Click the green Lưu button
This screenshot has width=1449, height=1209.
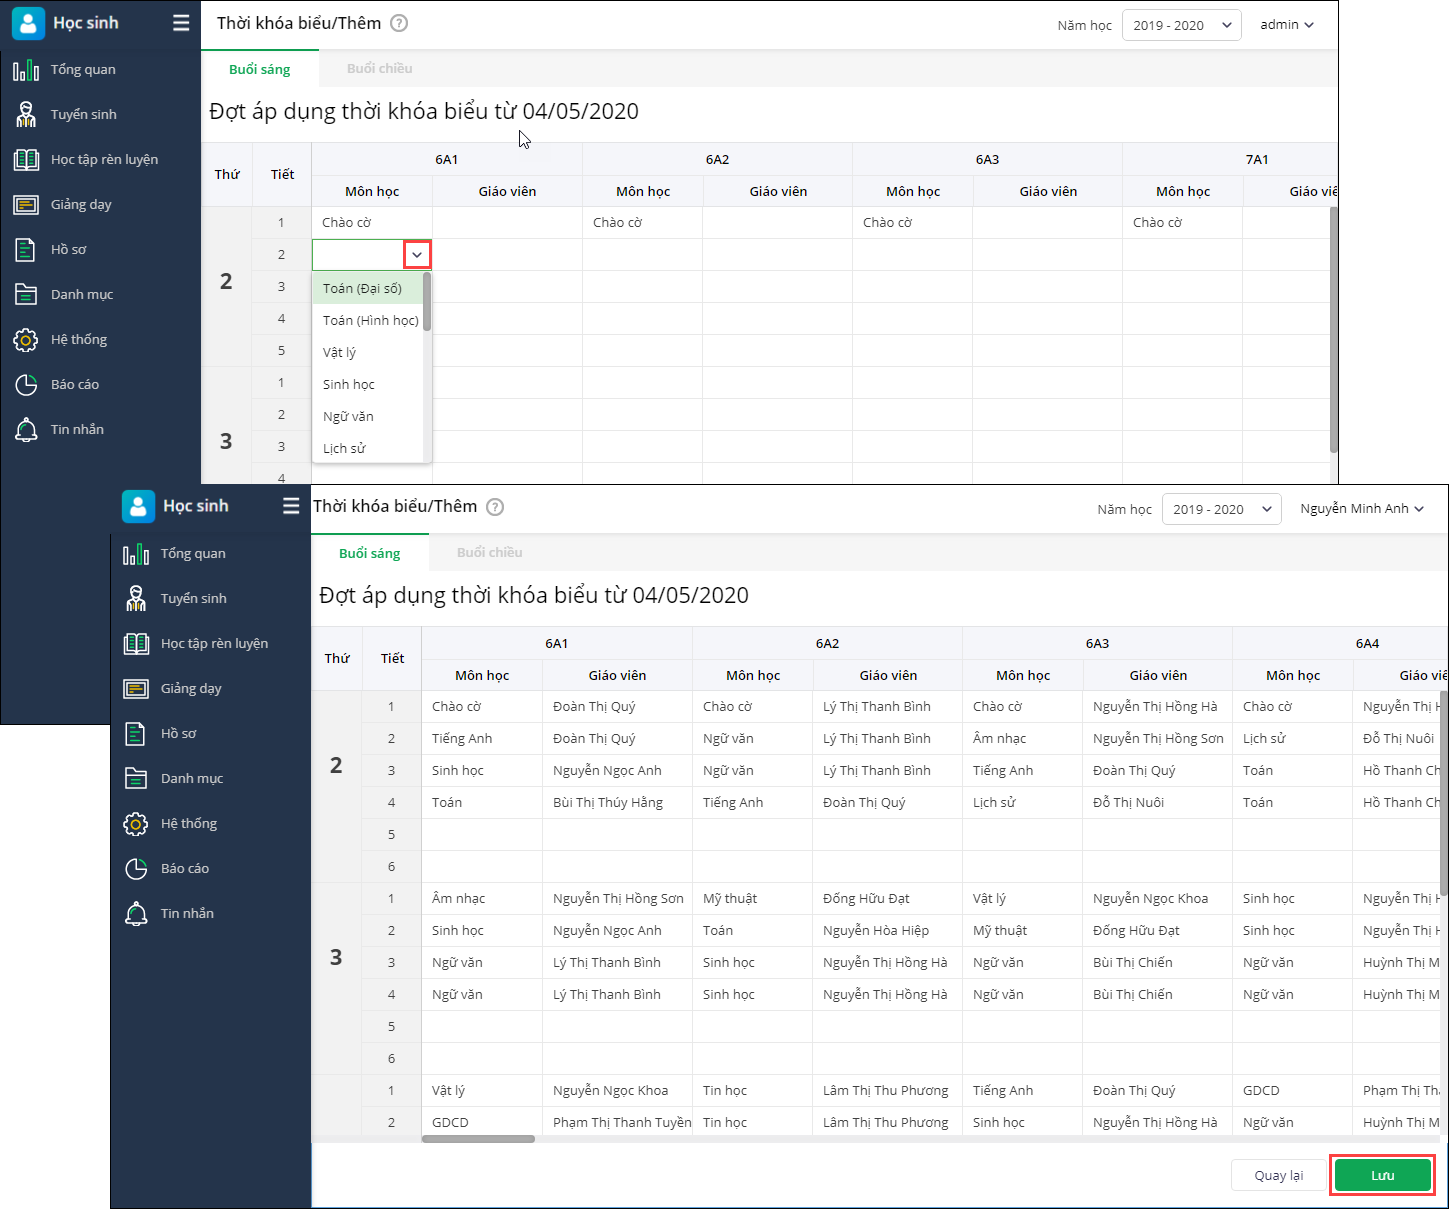pyautogui.click(x=1382, y=1175)
